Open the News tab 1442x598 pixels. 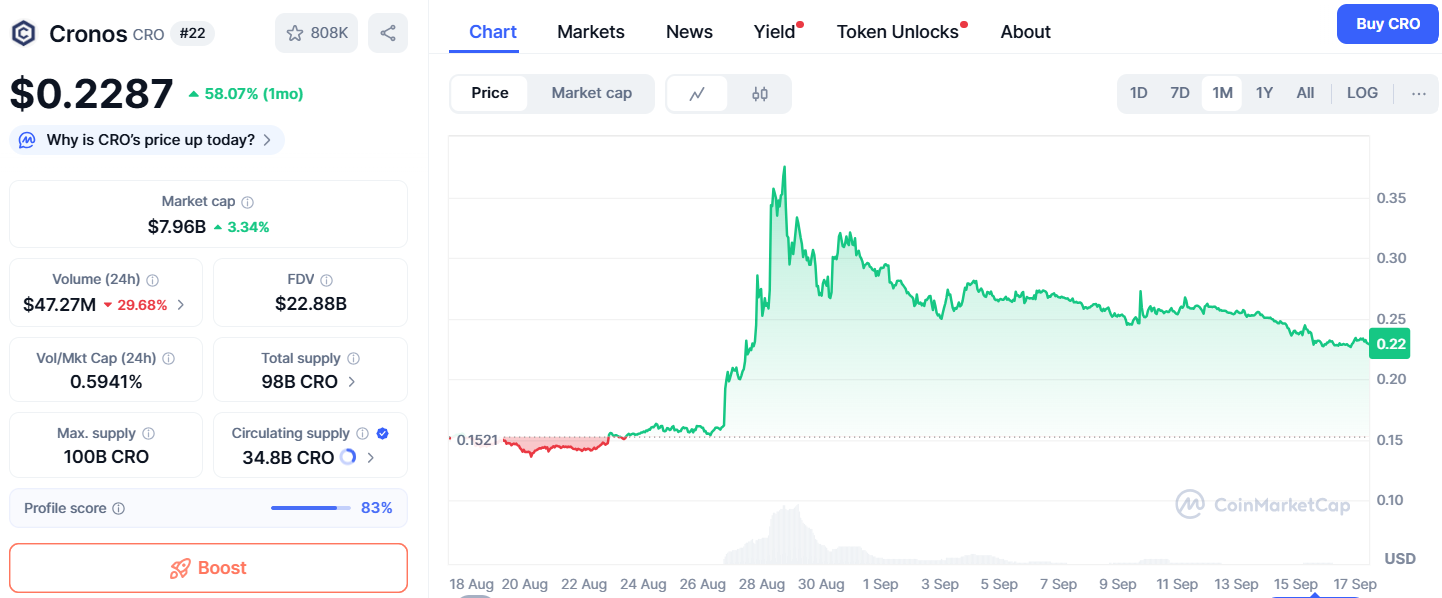tap(689, 32)
